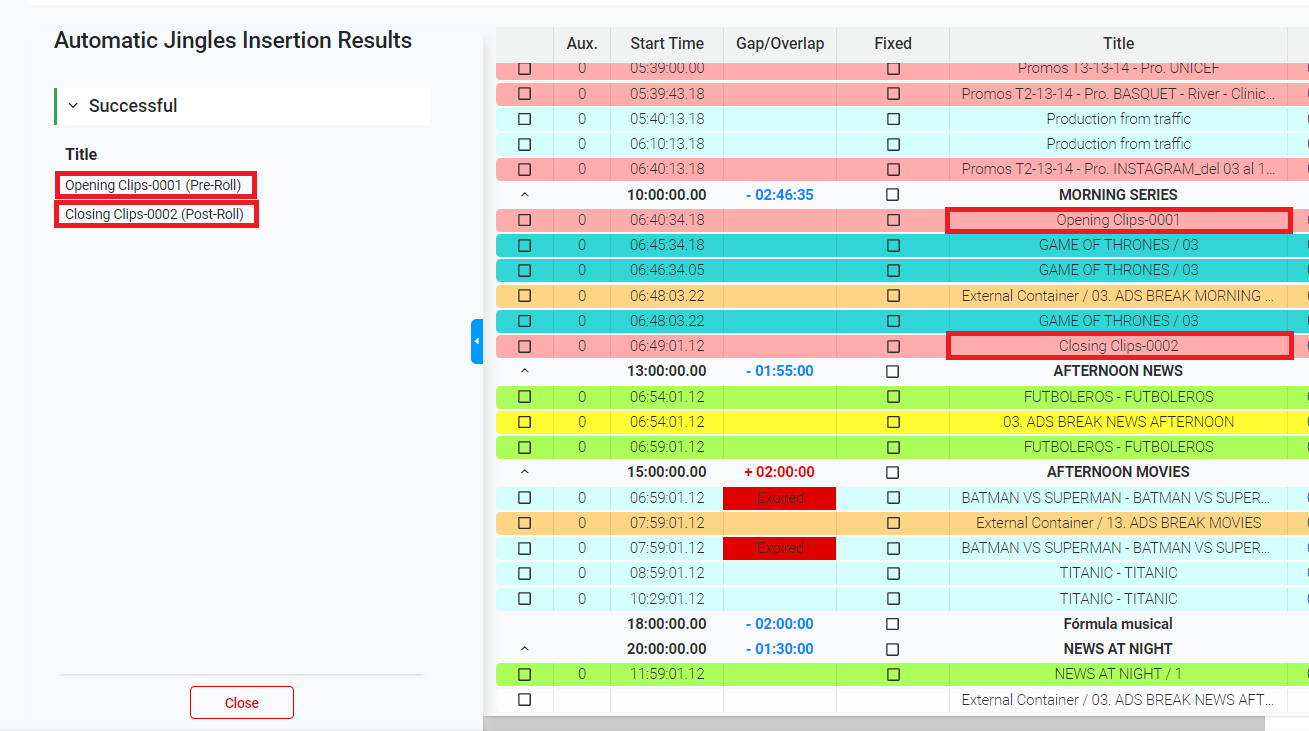Click the Title column header

[1118, 44]
